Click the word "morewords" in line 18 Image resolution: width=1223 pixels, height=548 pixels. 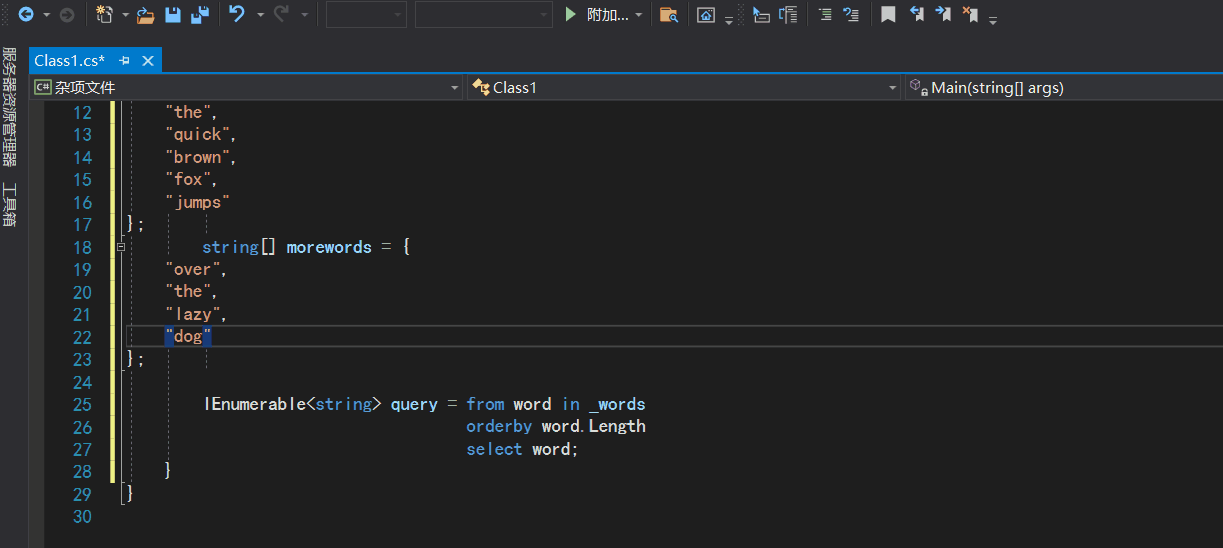tap(329, 247)
